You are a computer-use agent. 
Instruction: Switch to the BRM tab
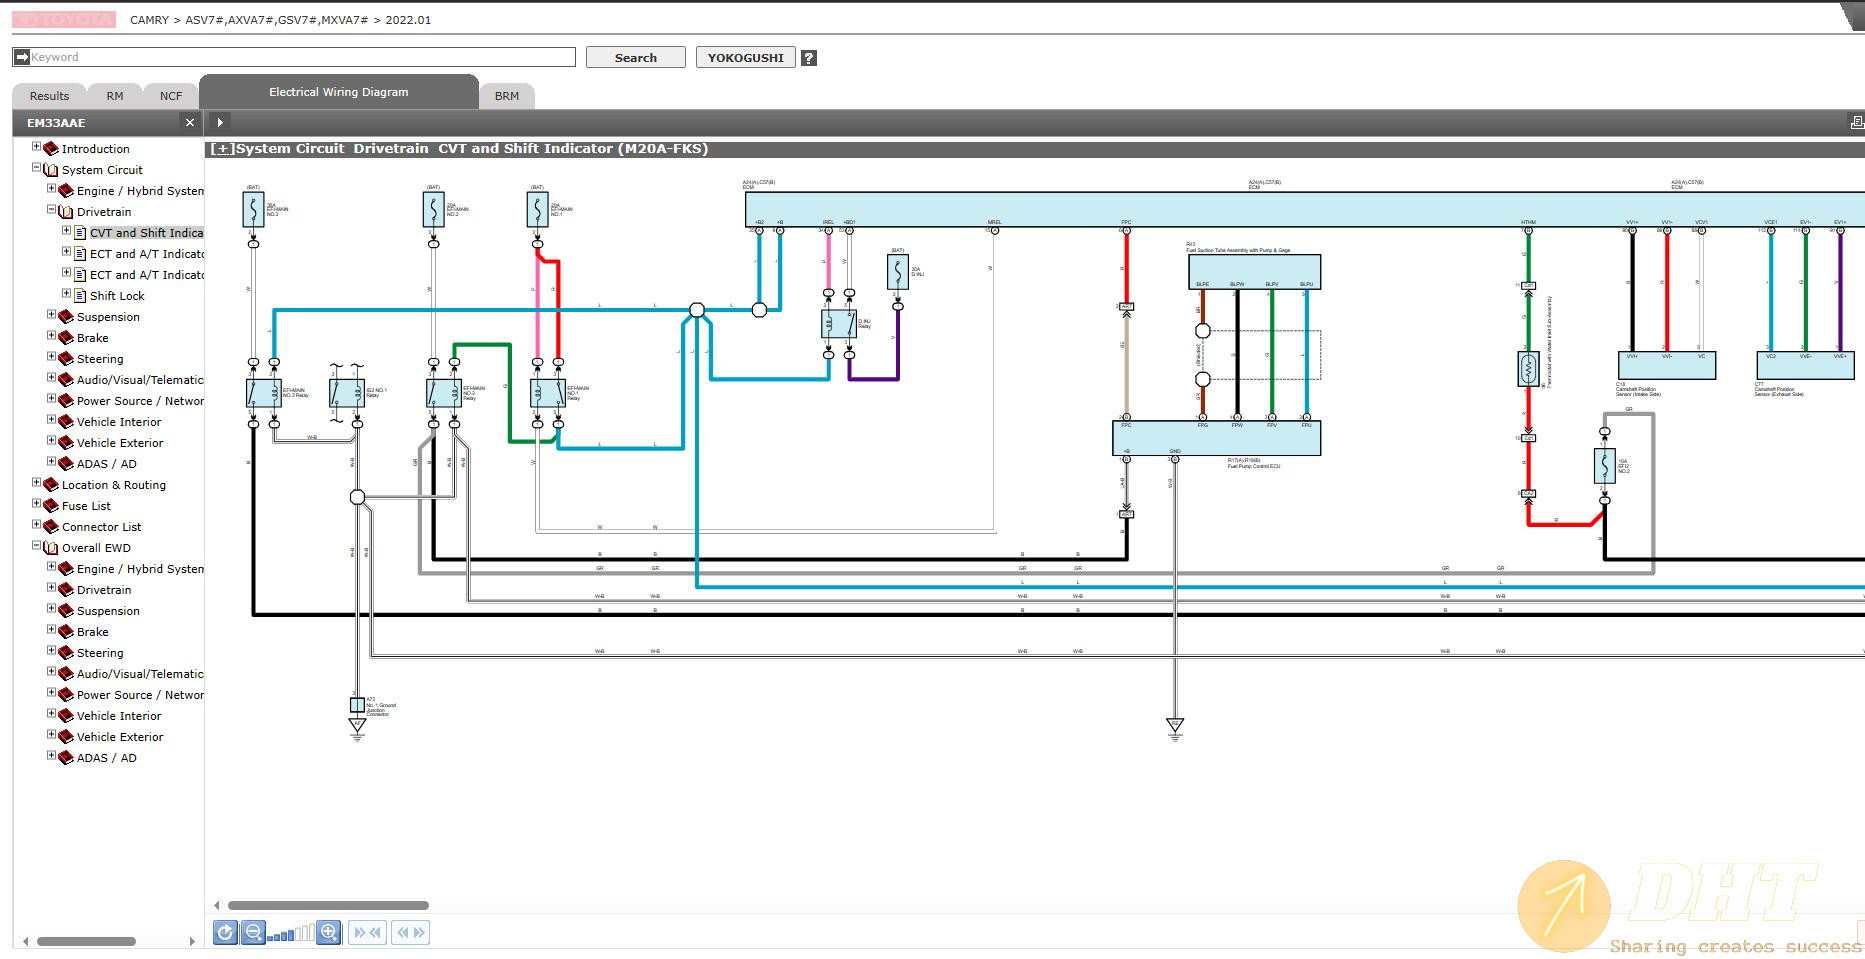point(507,96)
